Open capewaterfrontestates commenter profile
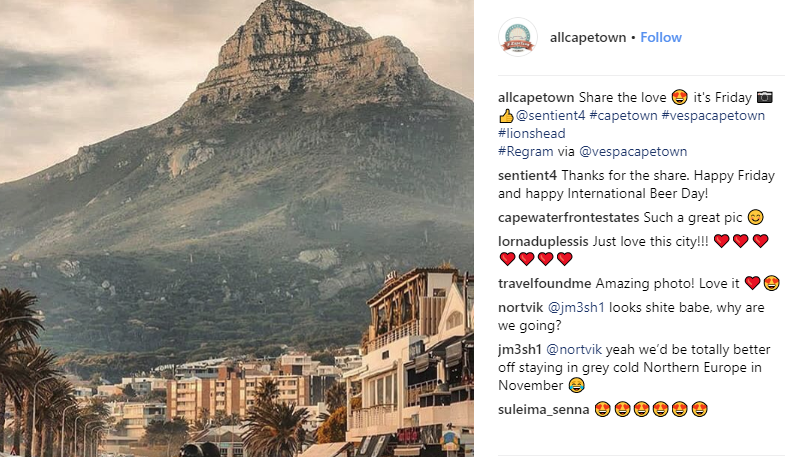This screenshot has height=457, width=800. (x=568, y=218)
